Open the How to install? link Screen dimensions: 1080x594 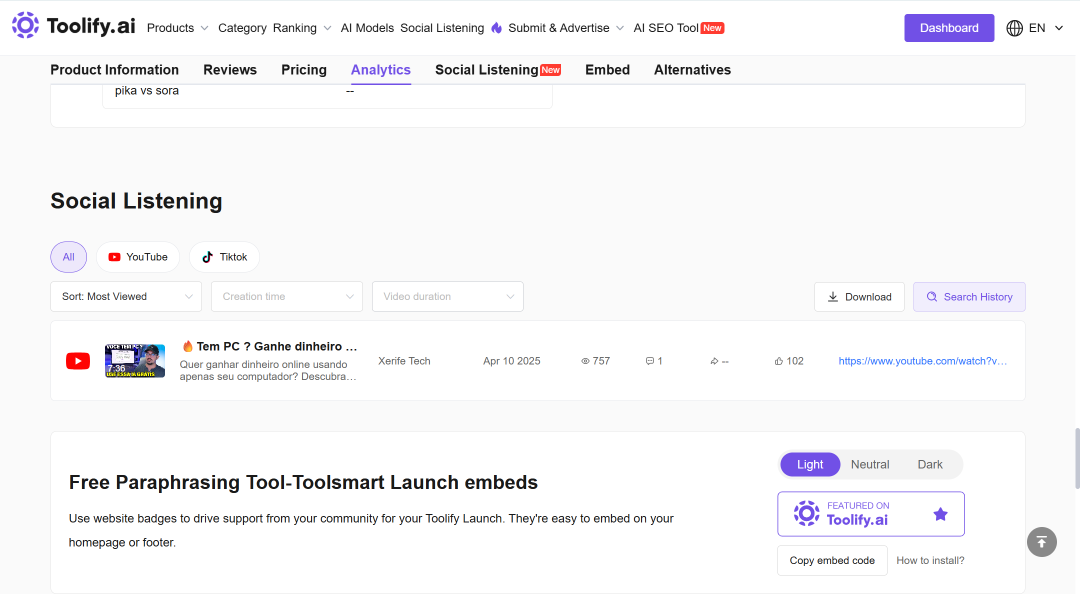click(930, 561)
